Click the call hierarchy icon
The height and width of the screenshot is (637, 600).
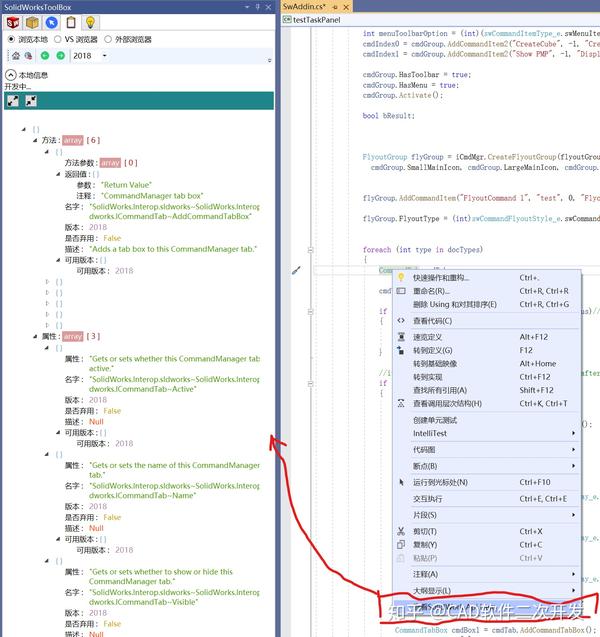coord(401,403)
